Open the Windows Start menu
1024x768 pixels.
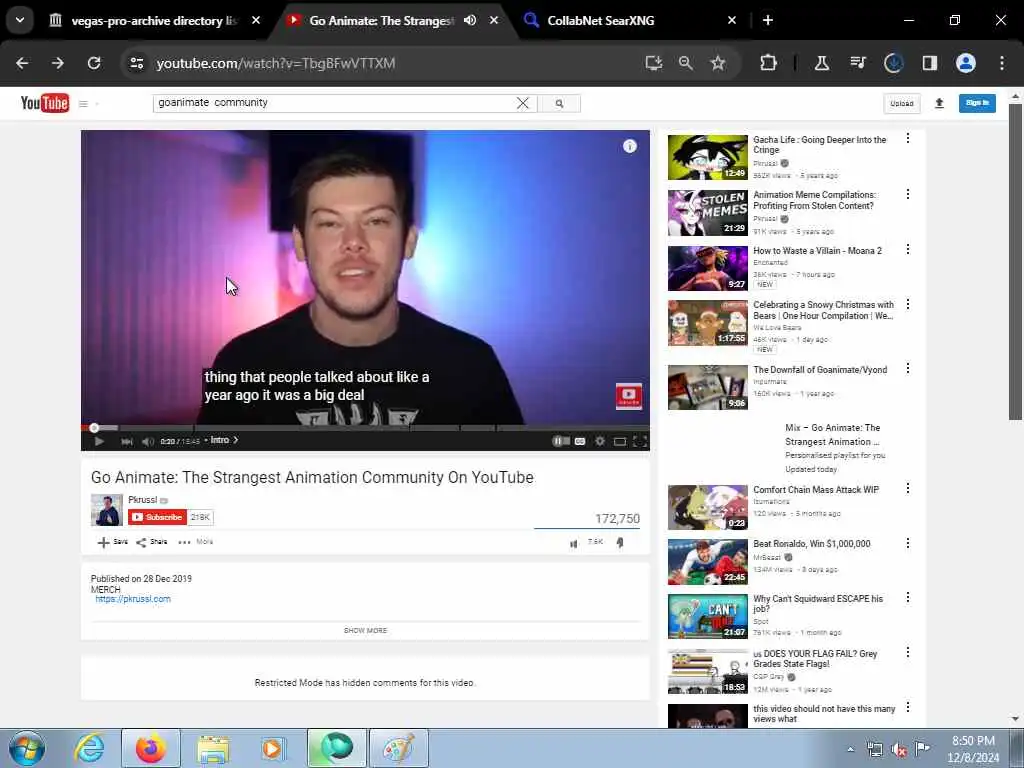(x=27, y=748)
